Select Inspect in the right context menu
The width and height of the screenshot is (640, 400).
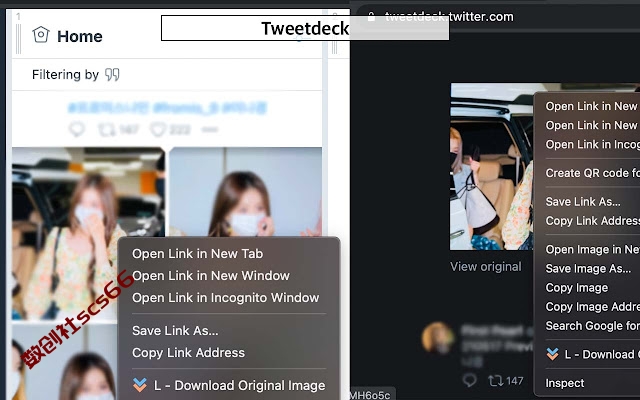(x=564, y=383)
